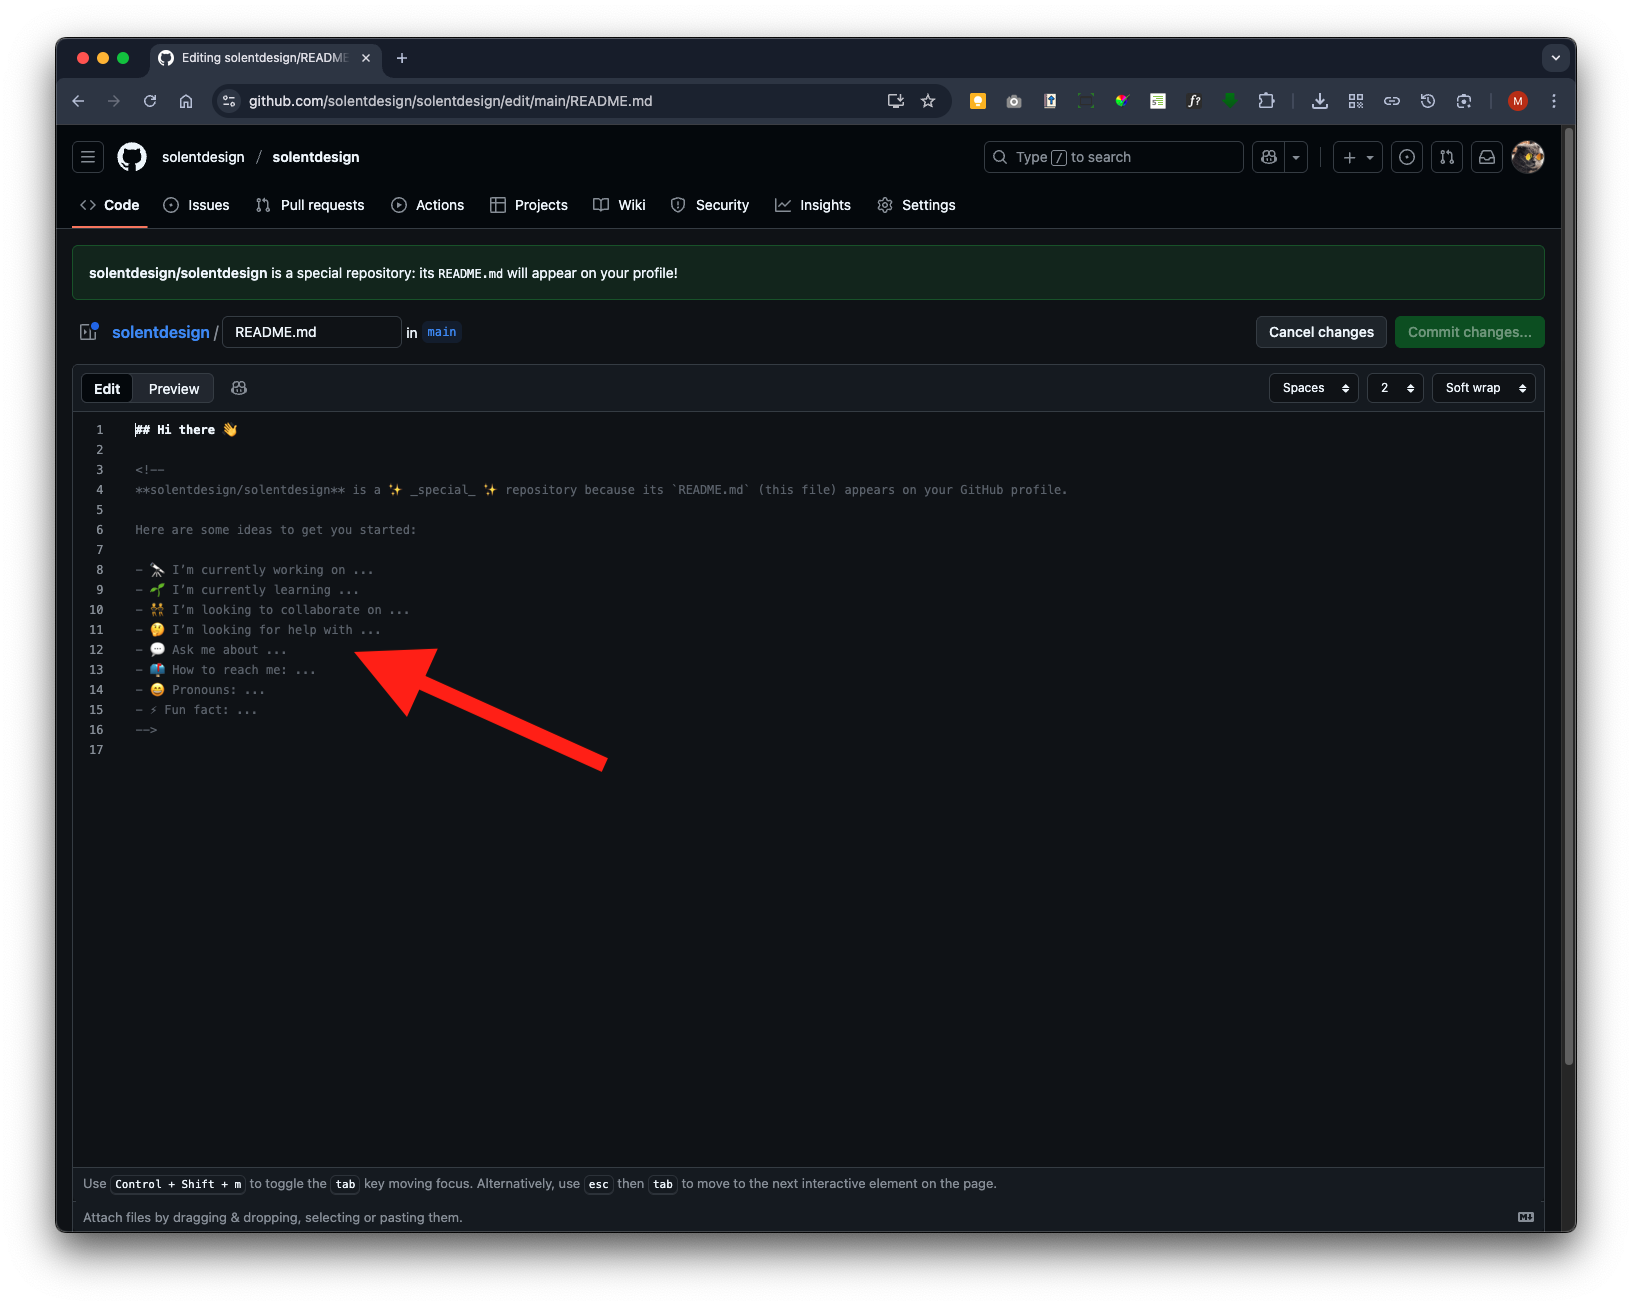Viewport: 1632px width, 1306px height.
Task: Open the Spaces indent mode dropdown
Action: (x=1314, y=388)
